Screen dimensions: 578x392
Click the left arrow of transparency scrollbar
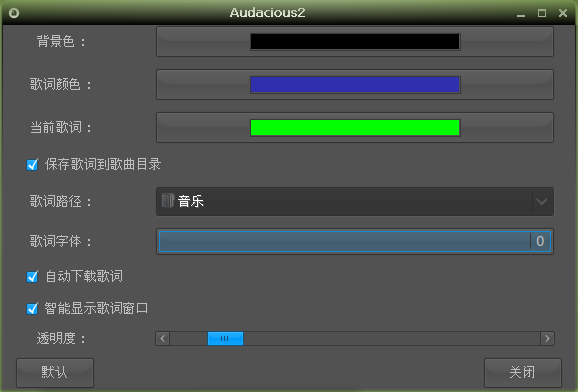(x=163, y=338)
